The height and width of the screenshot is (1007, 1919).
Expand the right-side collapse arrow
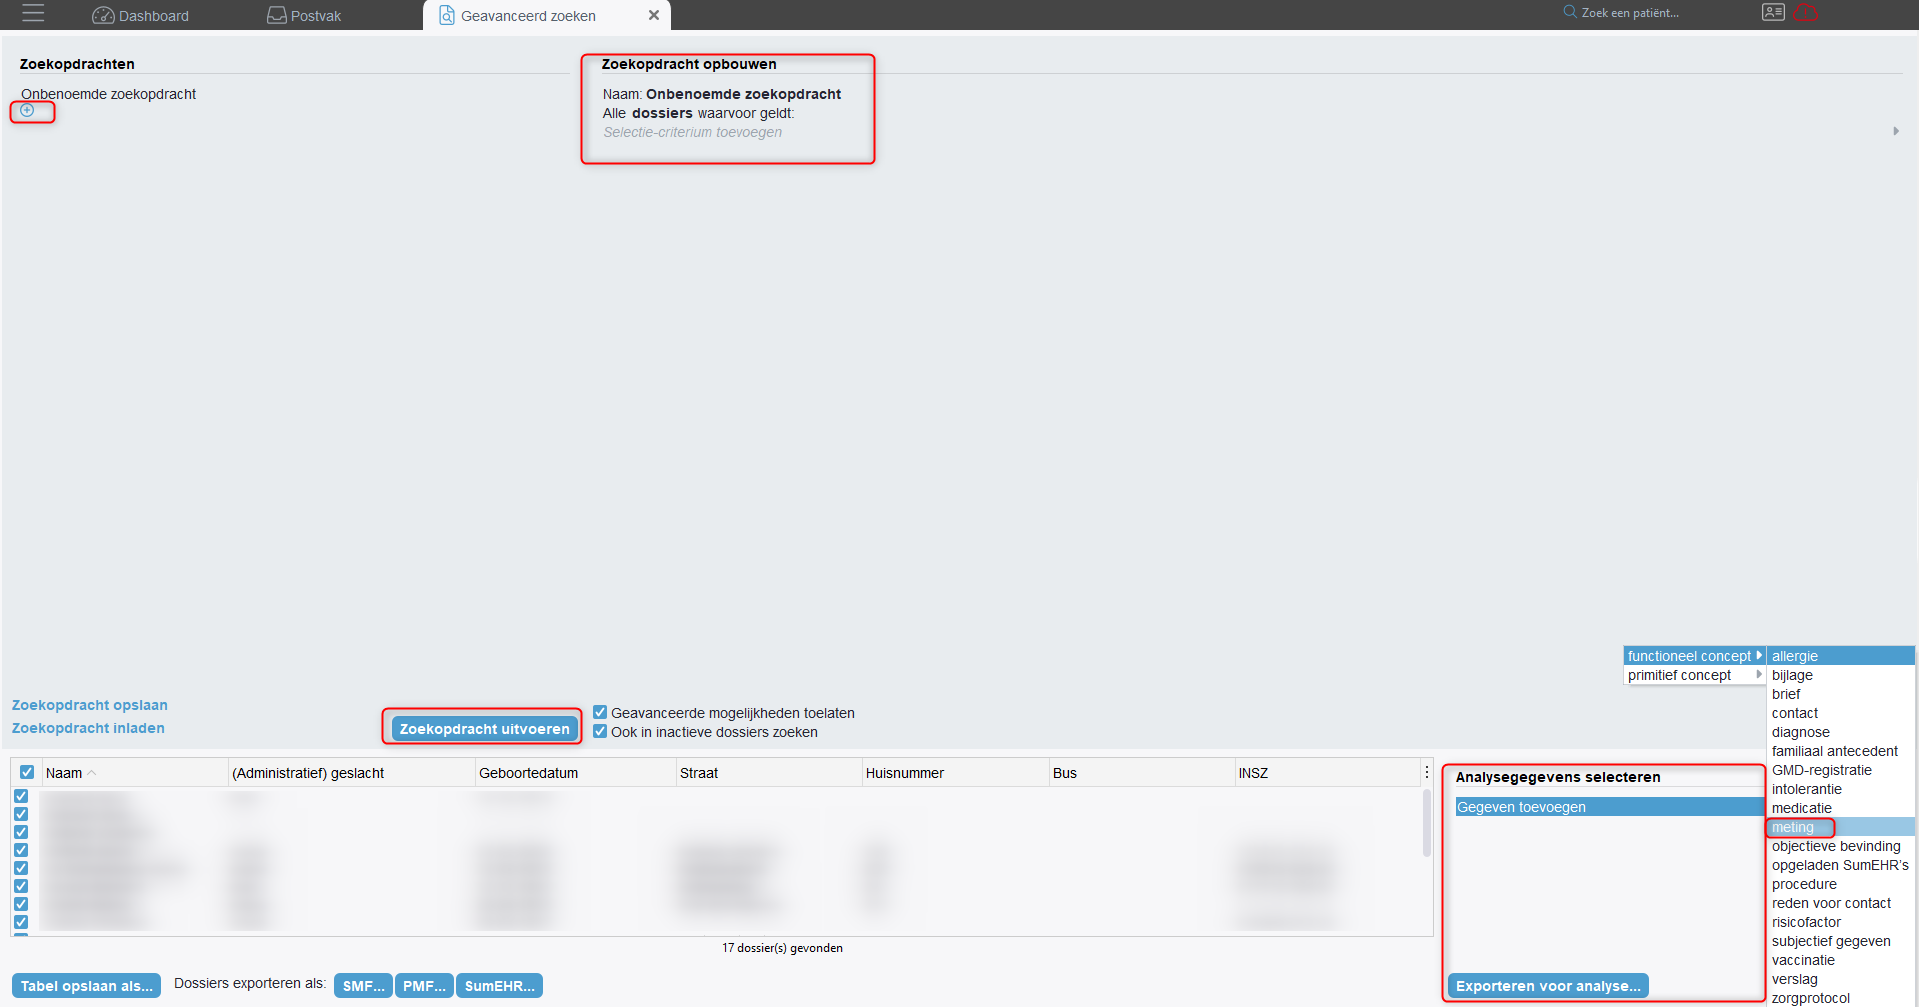click(1896, 131)
